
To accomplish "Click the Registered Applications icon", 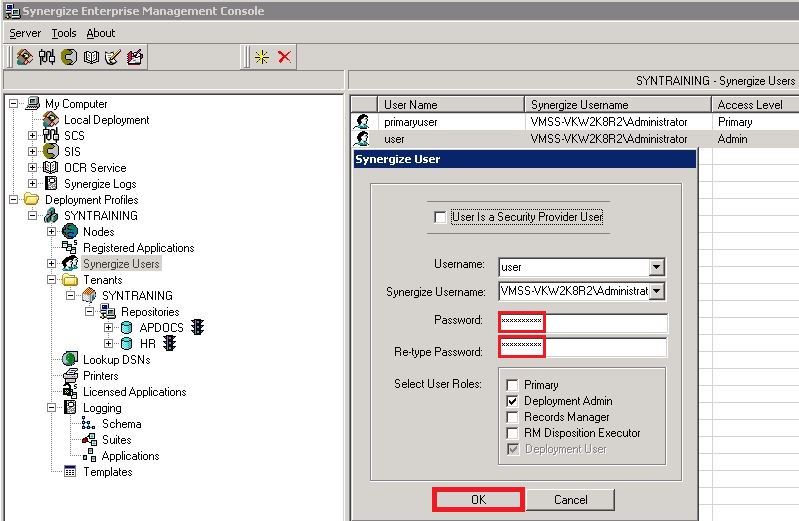I will coord(69,247).
